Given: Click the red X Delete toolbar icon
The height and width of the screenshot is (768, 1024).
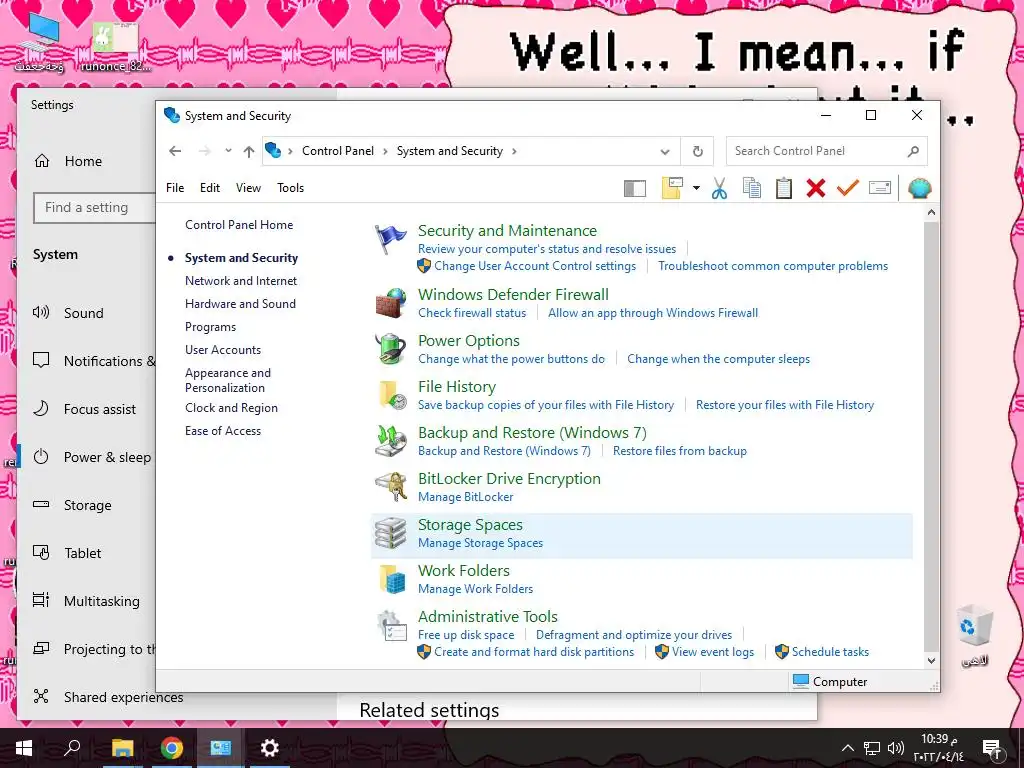Looking at the screenshot, I should tap(816, 188).
